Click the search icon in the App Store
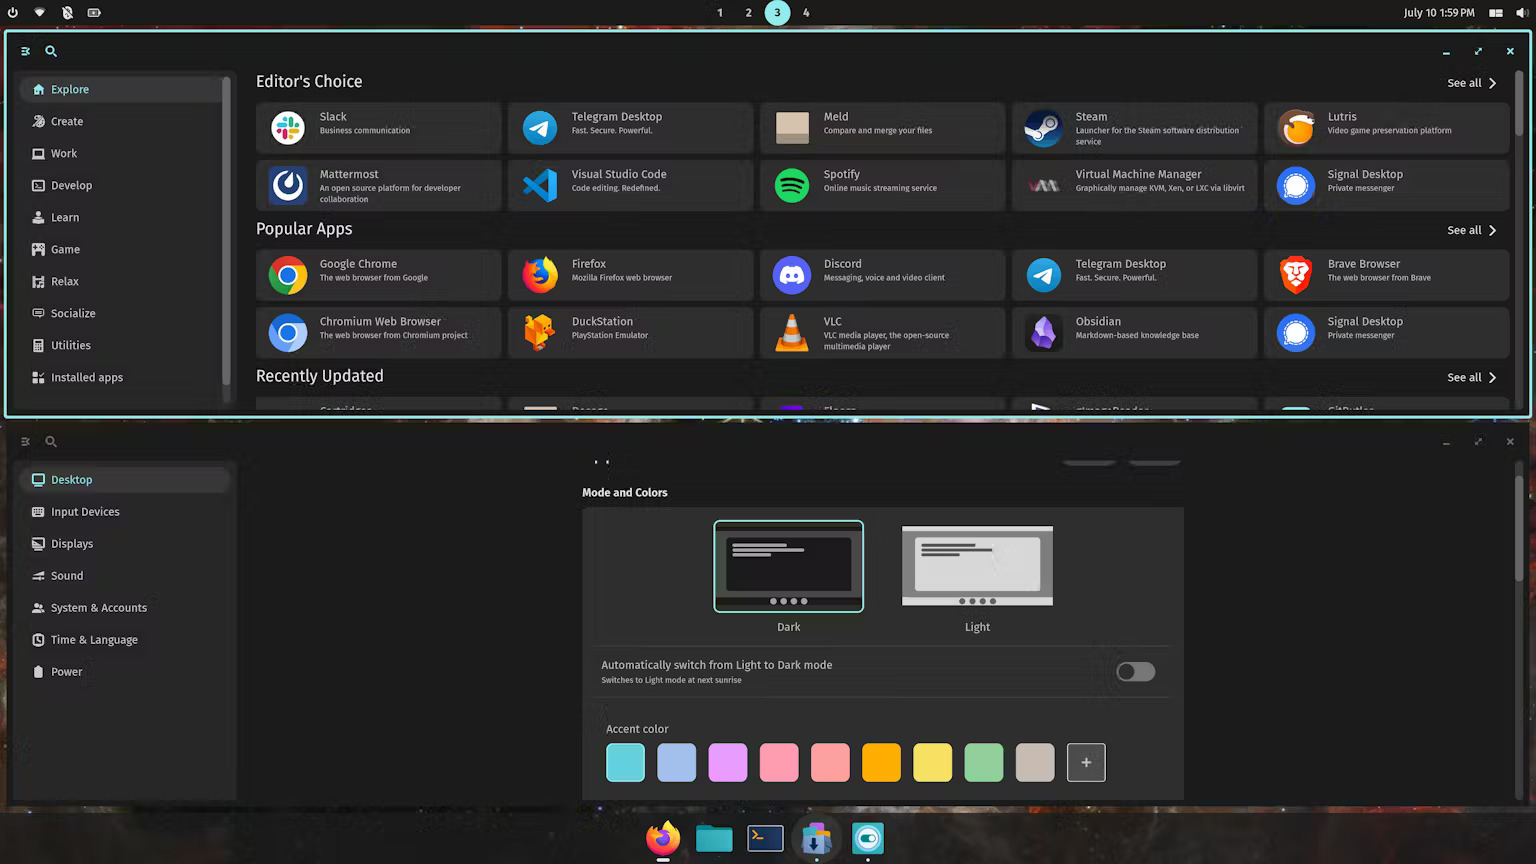 (50, 51)
